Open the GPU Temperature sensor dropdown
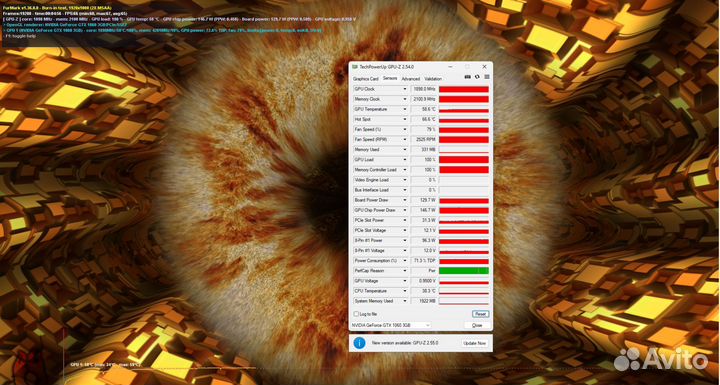 (405, 109)
